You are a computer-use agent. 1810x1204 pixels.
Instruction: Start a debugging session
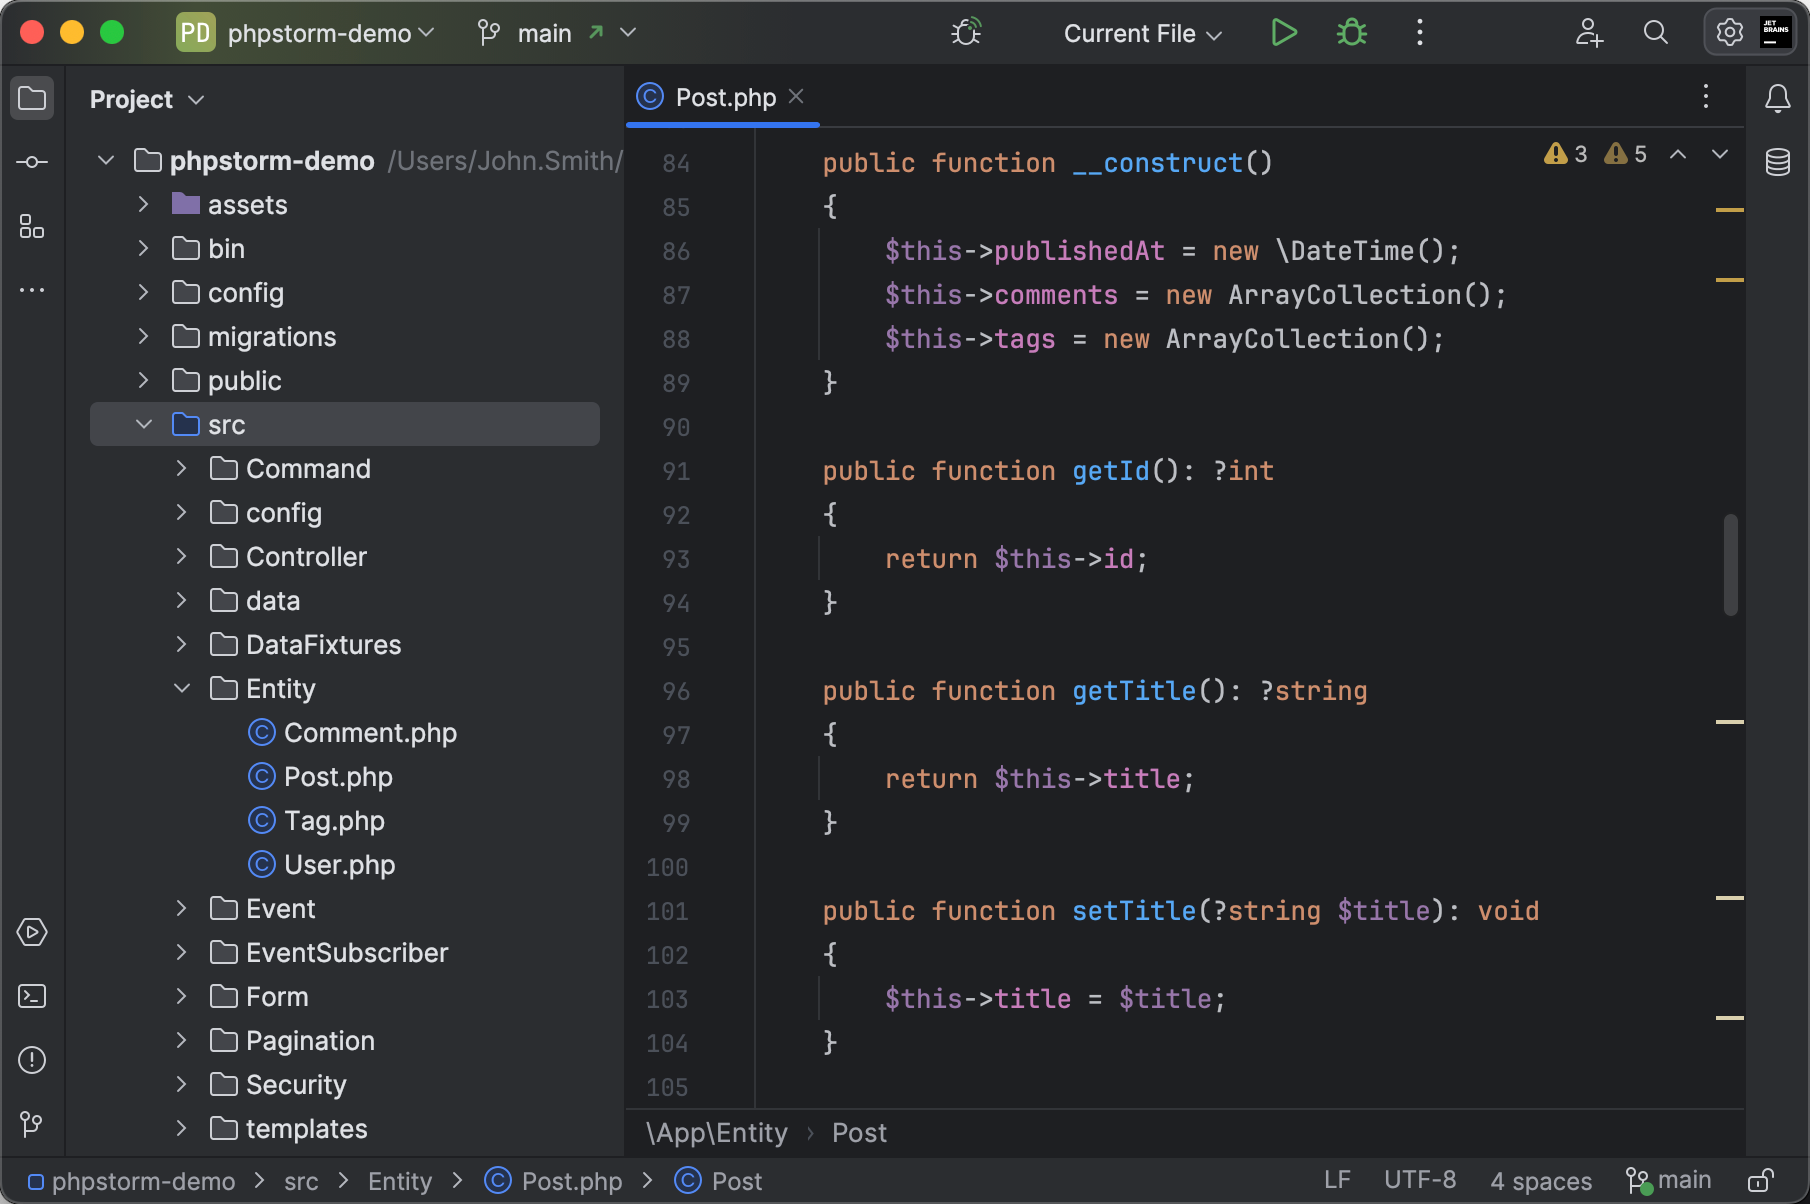(1350, 32)
